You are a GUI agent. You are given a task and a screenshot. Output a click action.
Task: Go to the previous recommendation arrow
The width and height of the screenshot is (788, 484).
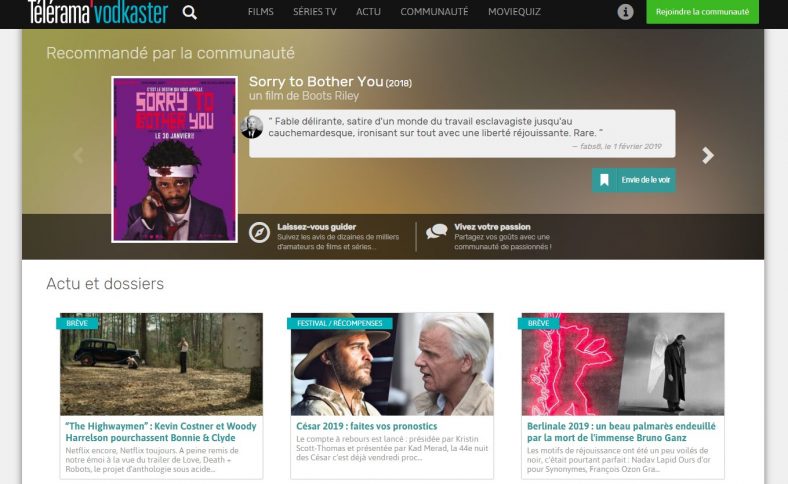[78, 155]
